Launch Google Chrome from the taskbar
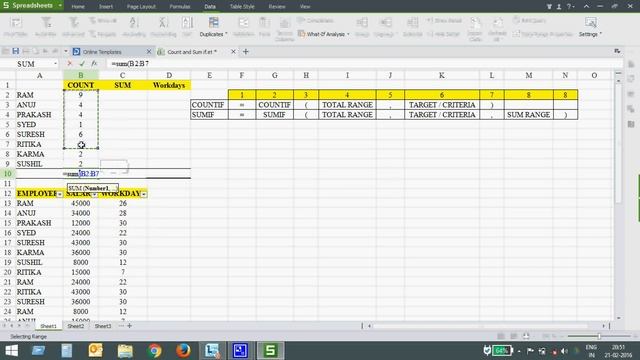The width and height of the screenshot is (640, 360). point(155,351)
